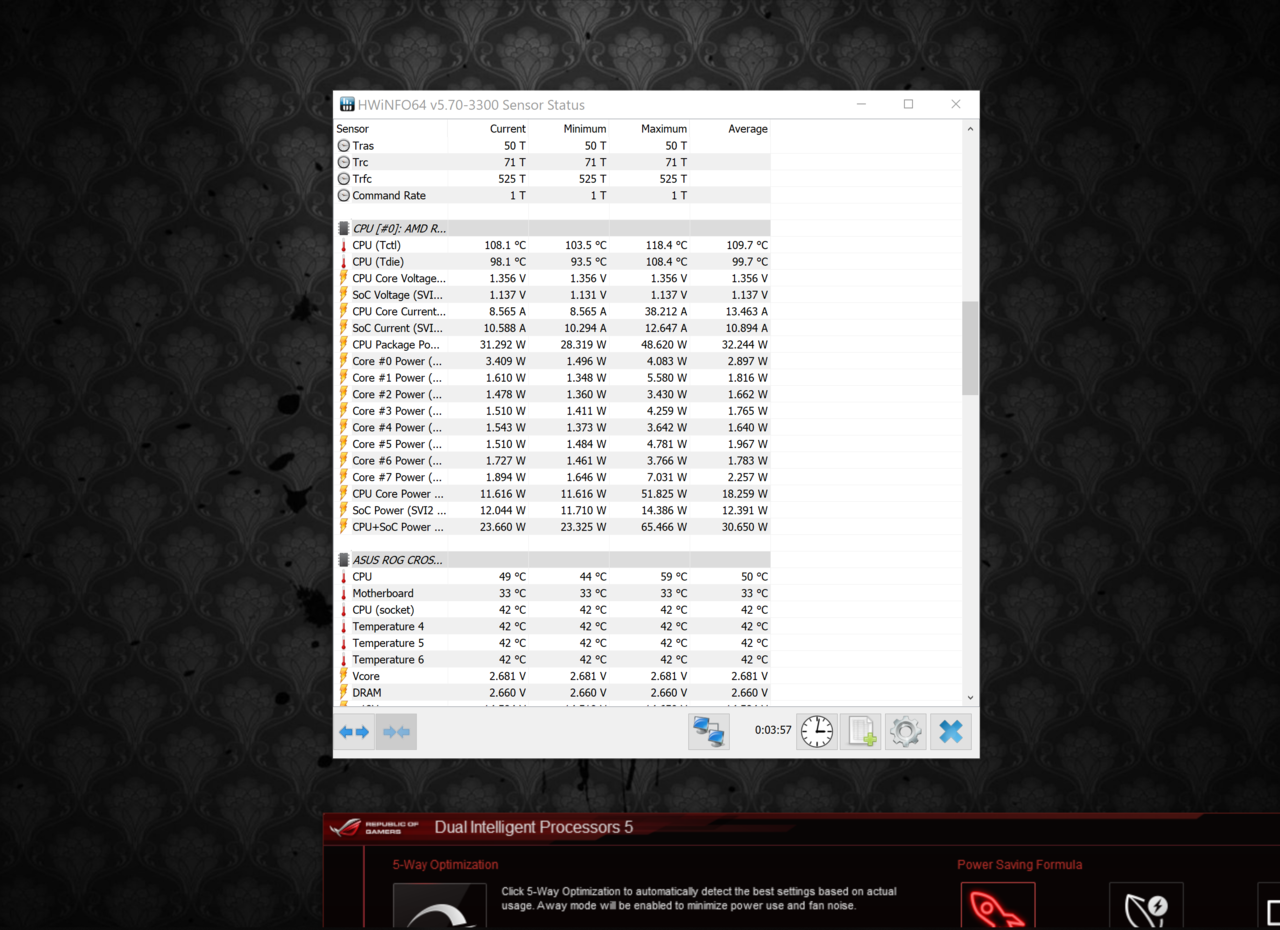Image resolution: width=1280 pixels, height=930 pixels.
Task: Select the Core #7 Power row
Action: coord(552,477)
